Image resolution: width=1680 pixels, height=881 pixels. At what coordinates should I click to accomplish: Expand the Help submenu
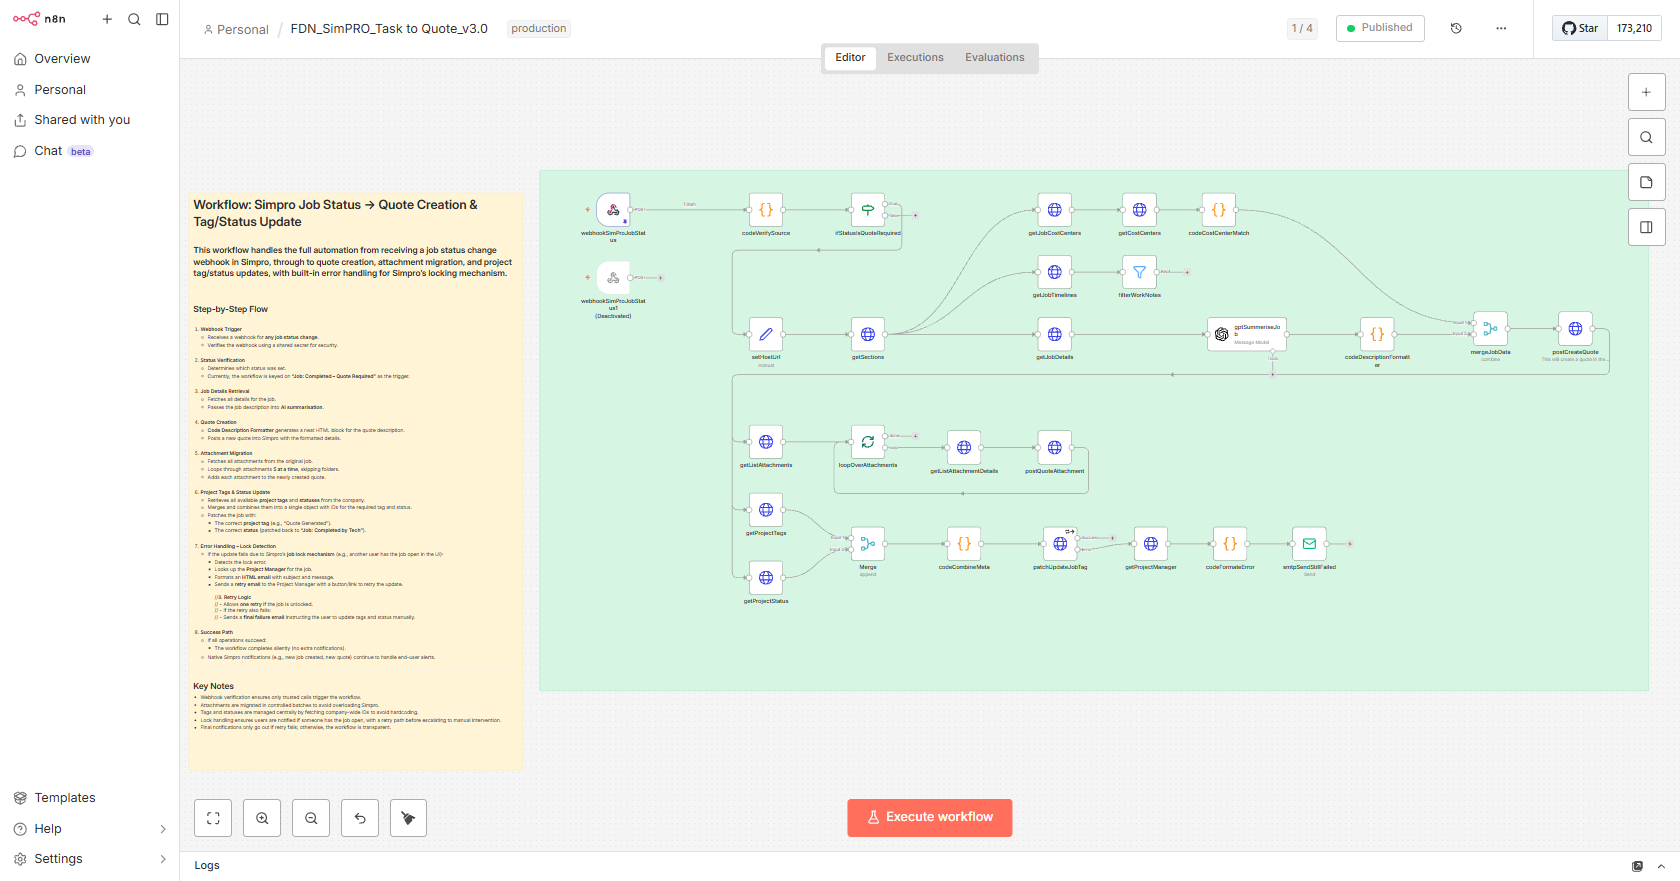(x=163, y=829)
